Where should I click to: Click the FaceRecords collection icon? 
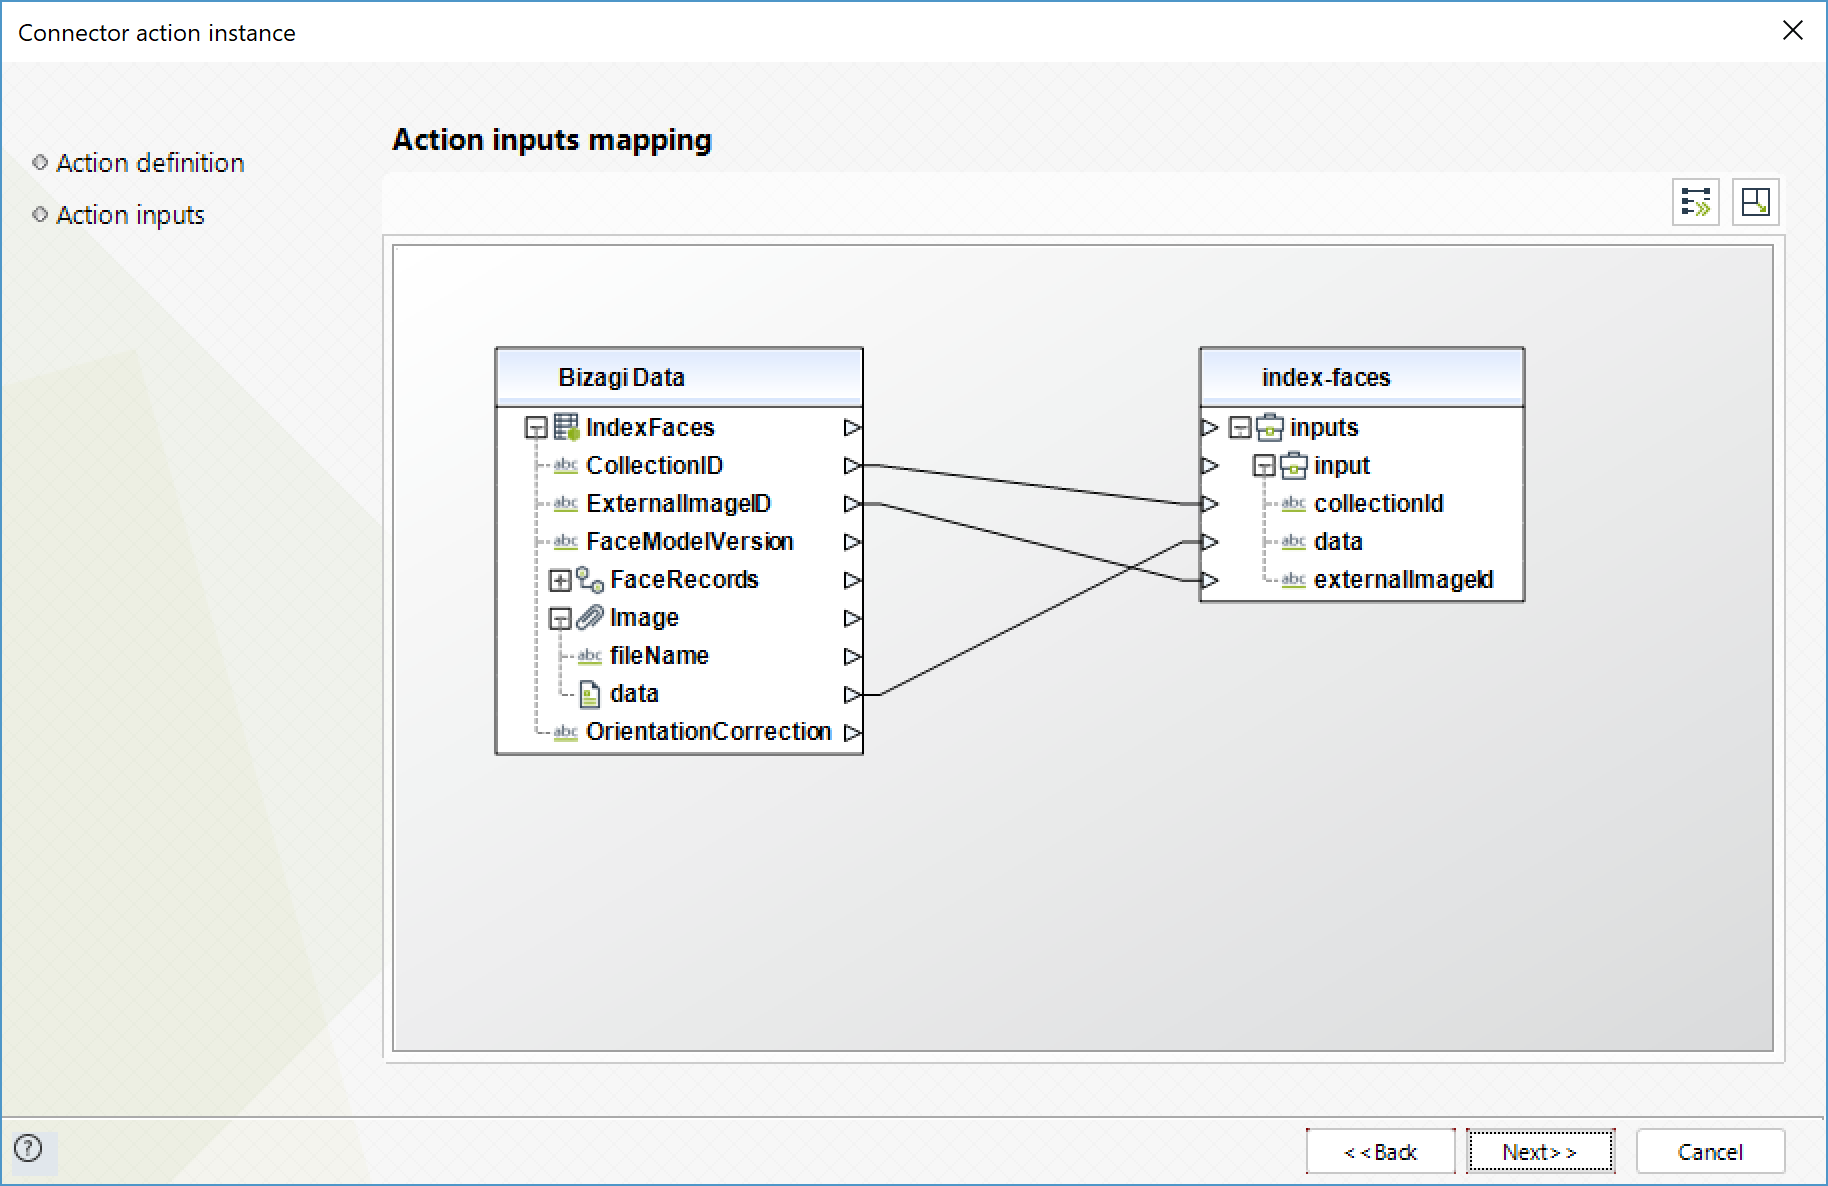coord(590,580)
